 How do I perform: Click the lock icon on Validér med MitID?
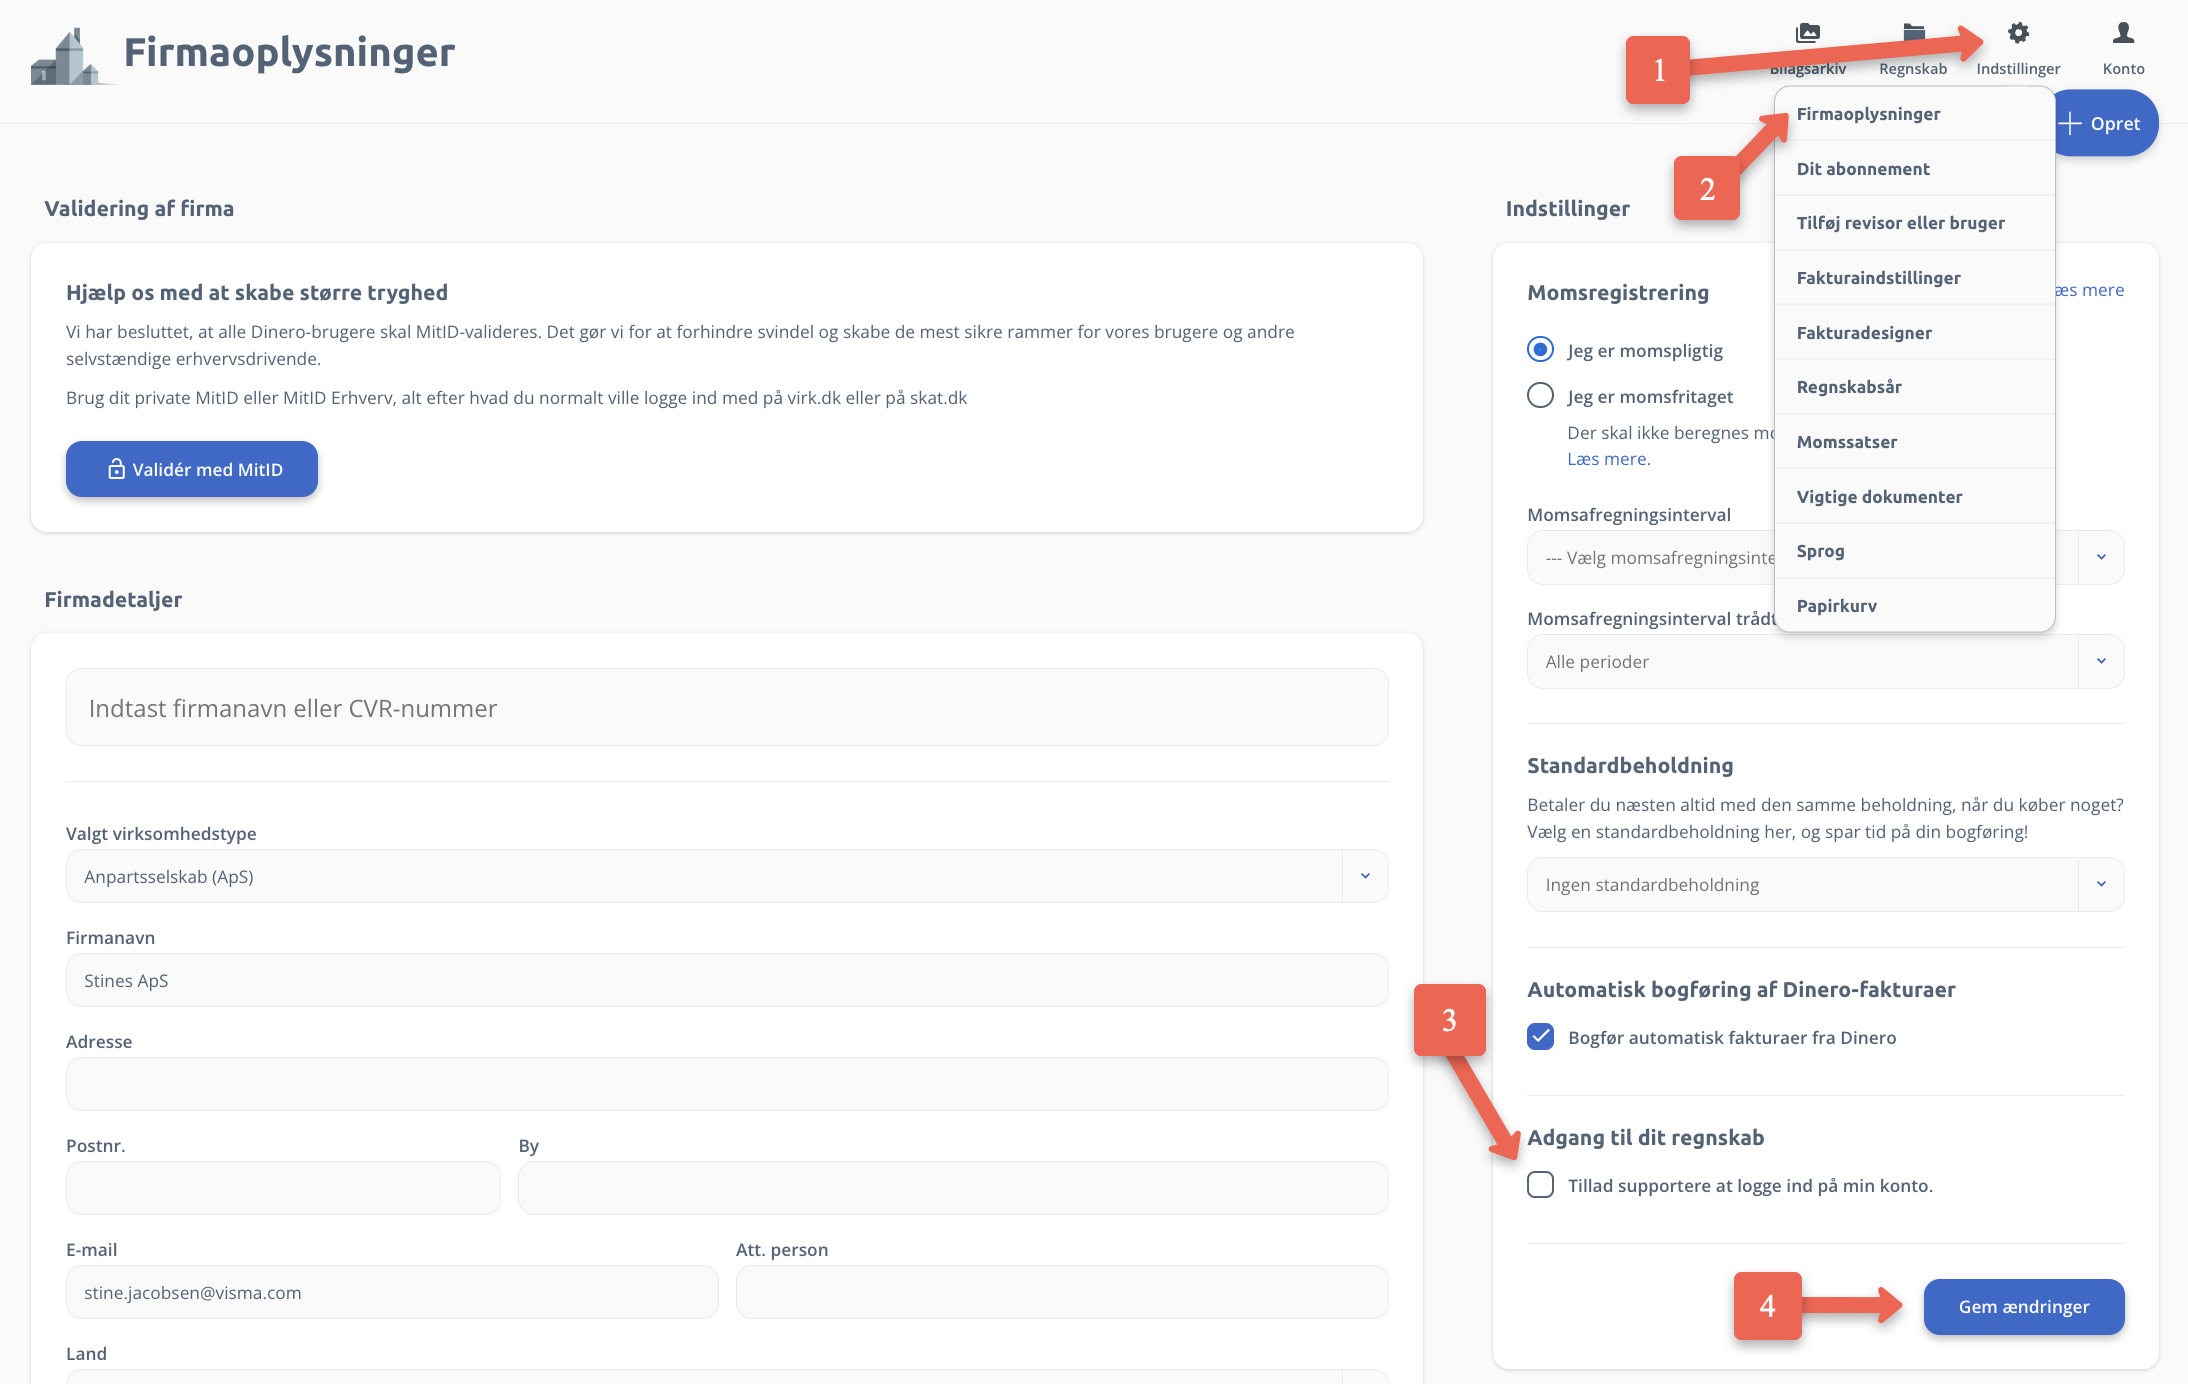click(117, 469)
